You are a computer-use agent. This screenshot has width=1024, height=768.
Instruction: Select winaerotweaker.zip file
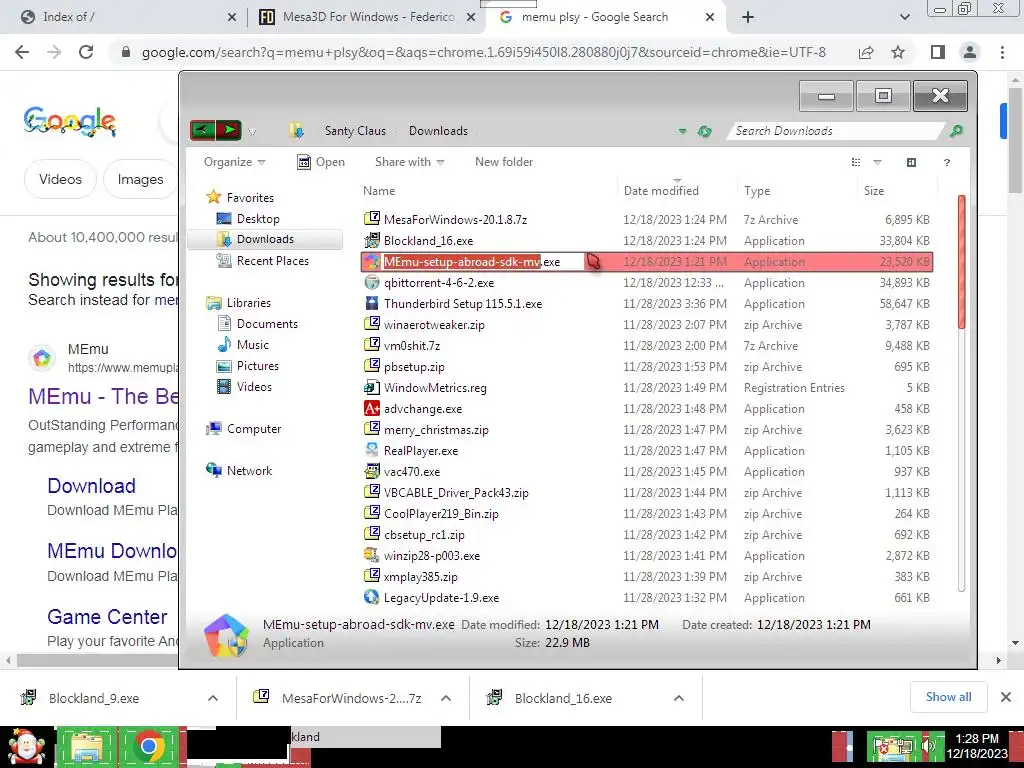click(x=434, y=325)
